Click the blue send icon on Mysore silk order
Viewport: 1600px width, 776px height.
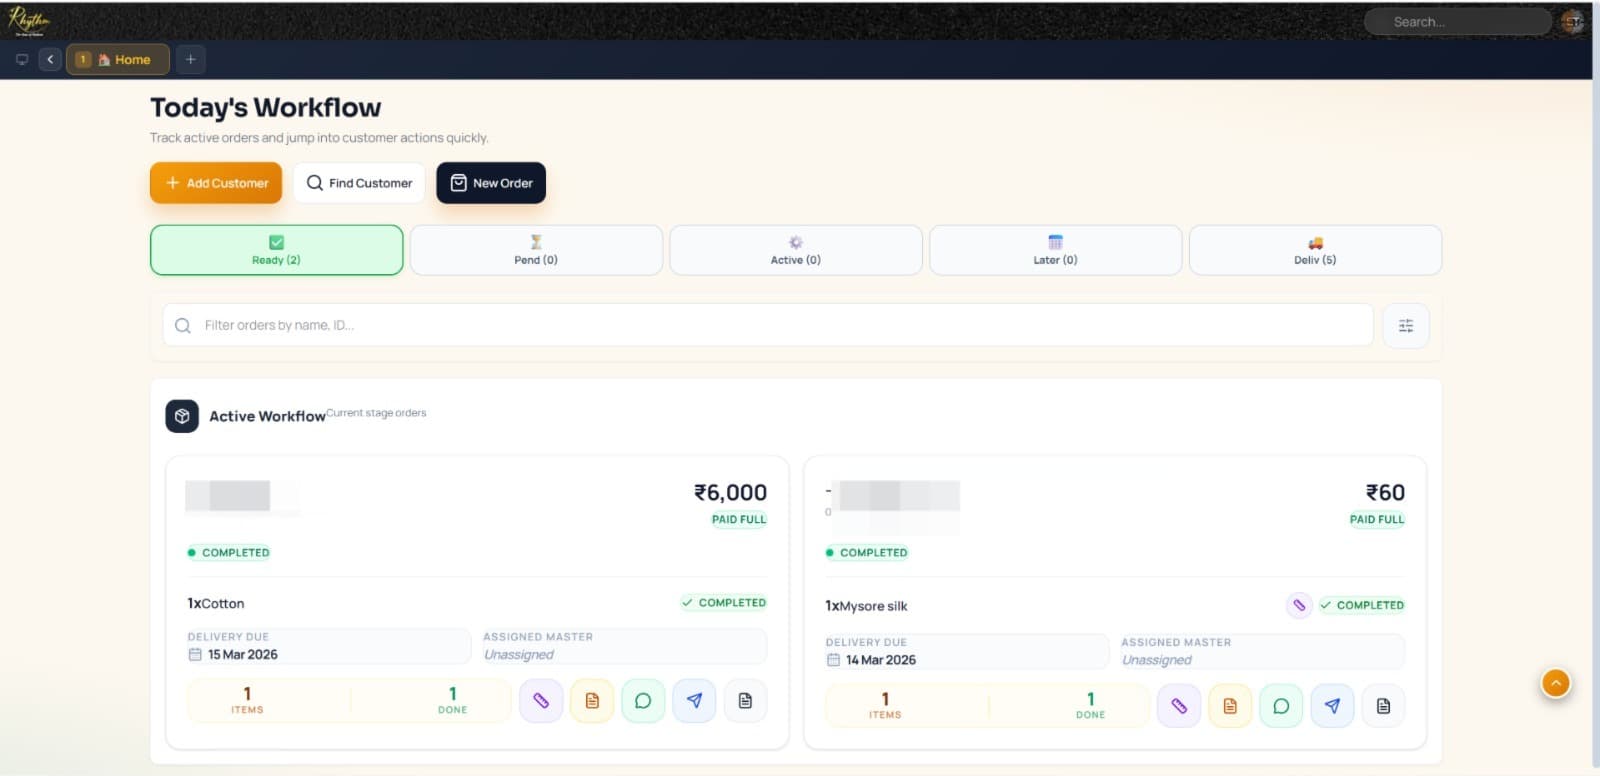click(x=1332, y=706)
